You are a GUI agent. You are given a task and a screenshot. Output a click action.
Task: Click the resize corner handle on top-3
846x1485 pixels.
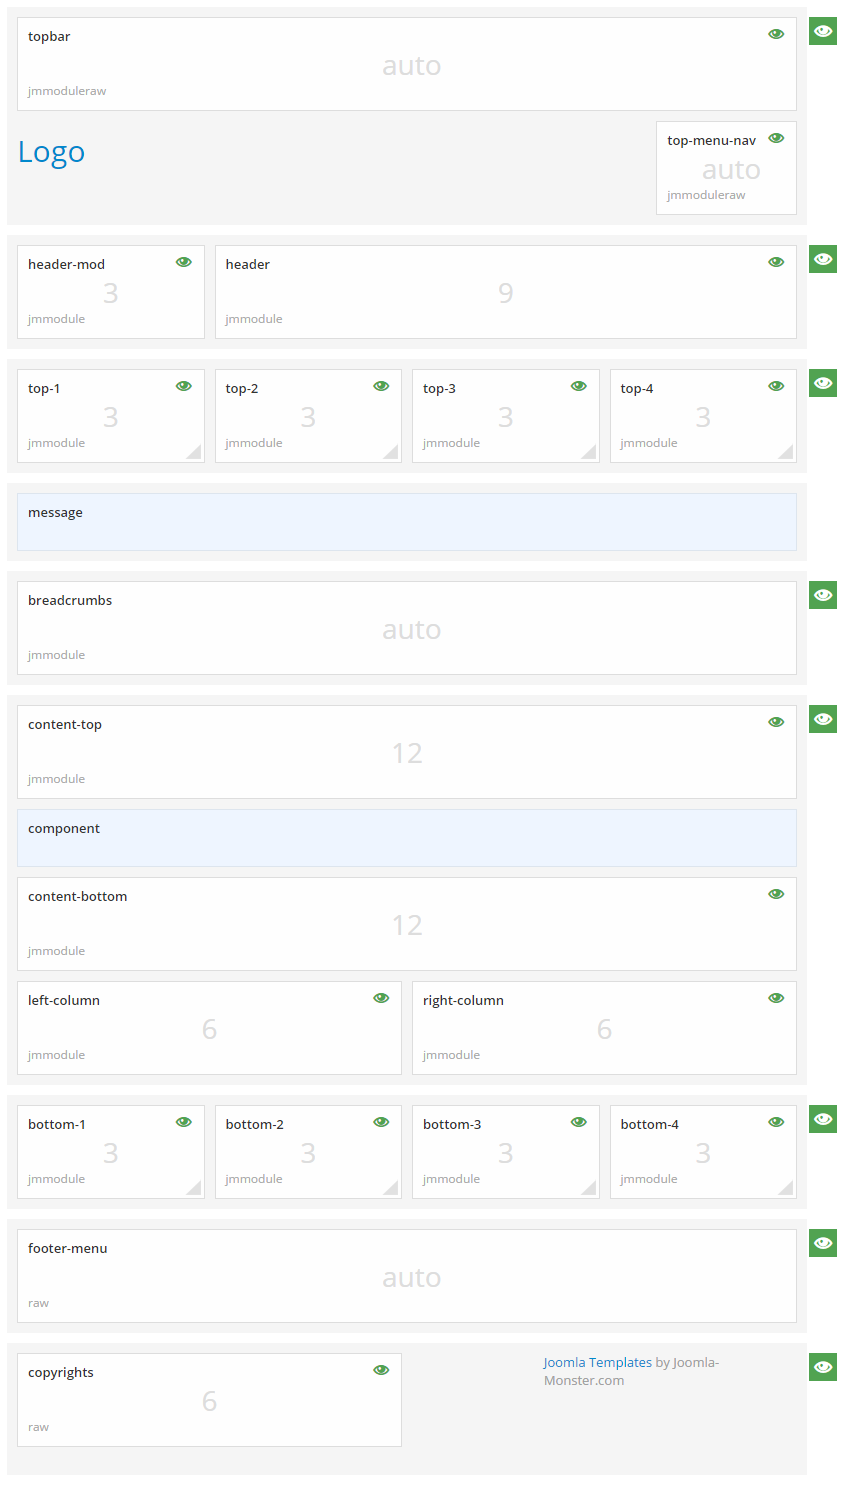click(590, 453)
